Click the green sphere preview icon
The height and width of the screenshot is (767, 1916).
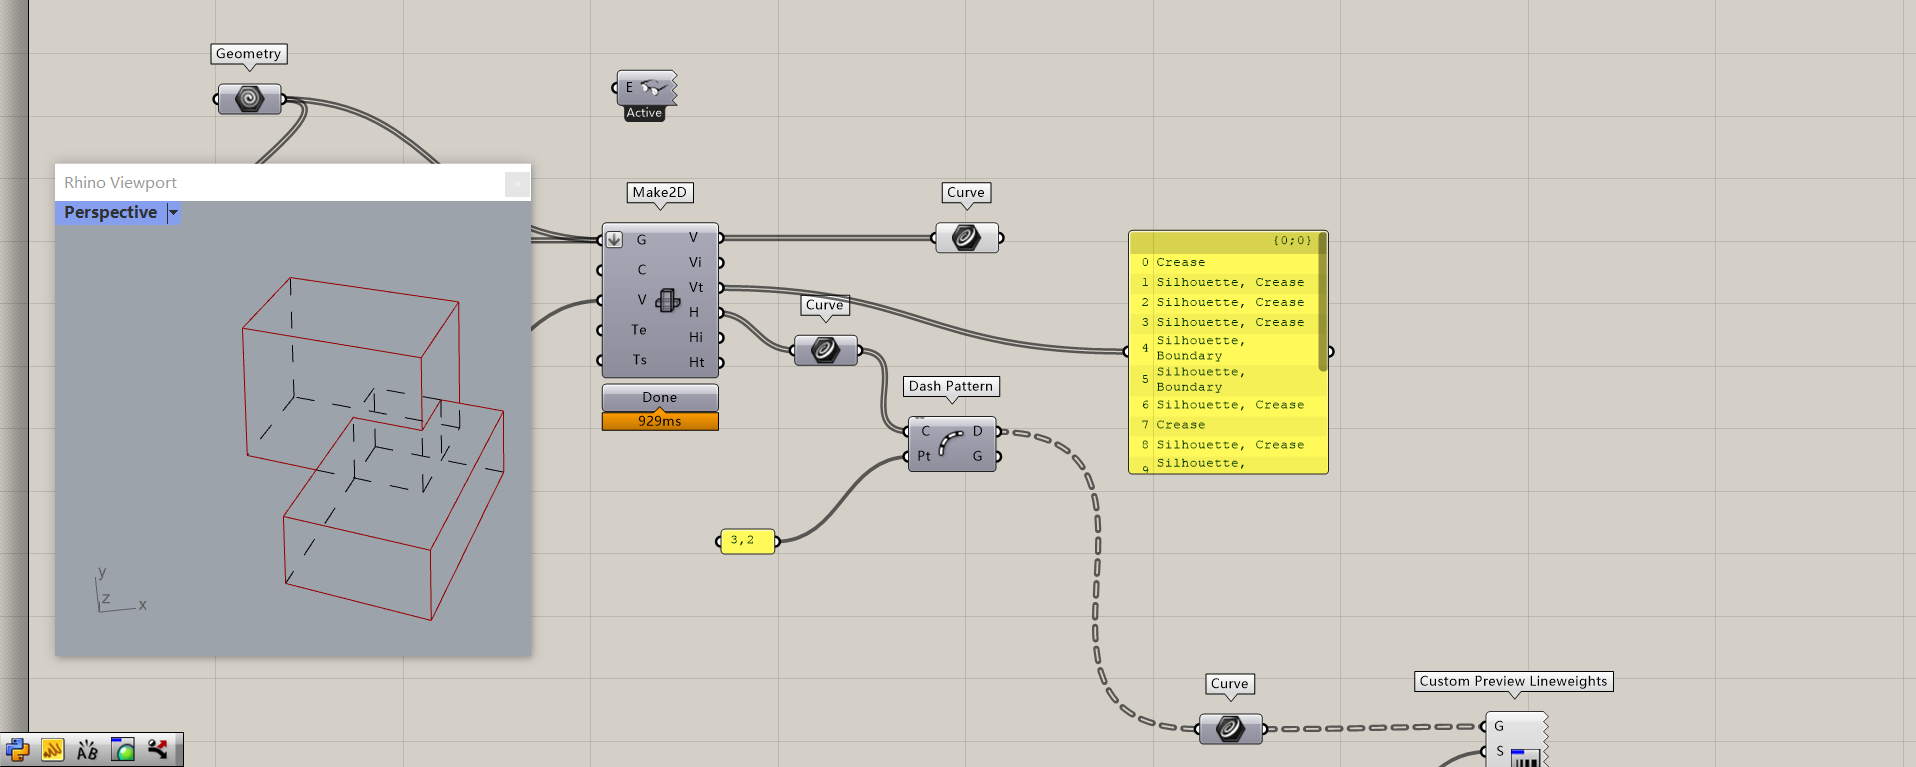(x=123, y=749)
